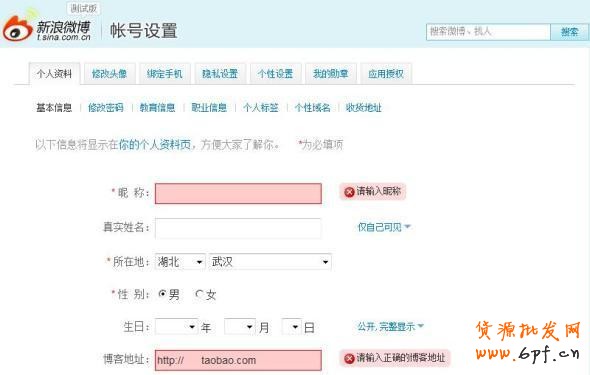Image resolution: width=590 pixels, height=375 pixels.
Task: Open the birthday year dropdown
Action: click(x=176, y=326)
